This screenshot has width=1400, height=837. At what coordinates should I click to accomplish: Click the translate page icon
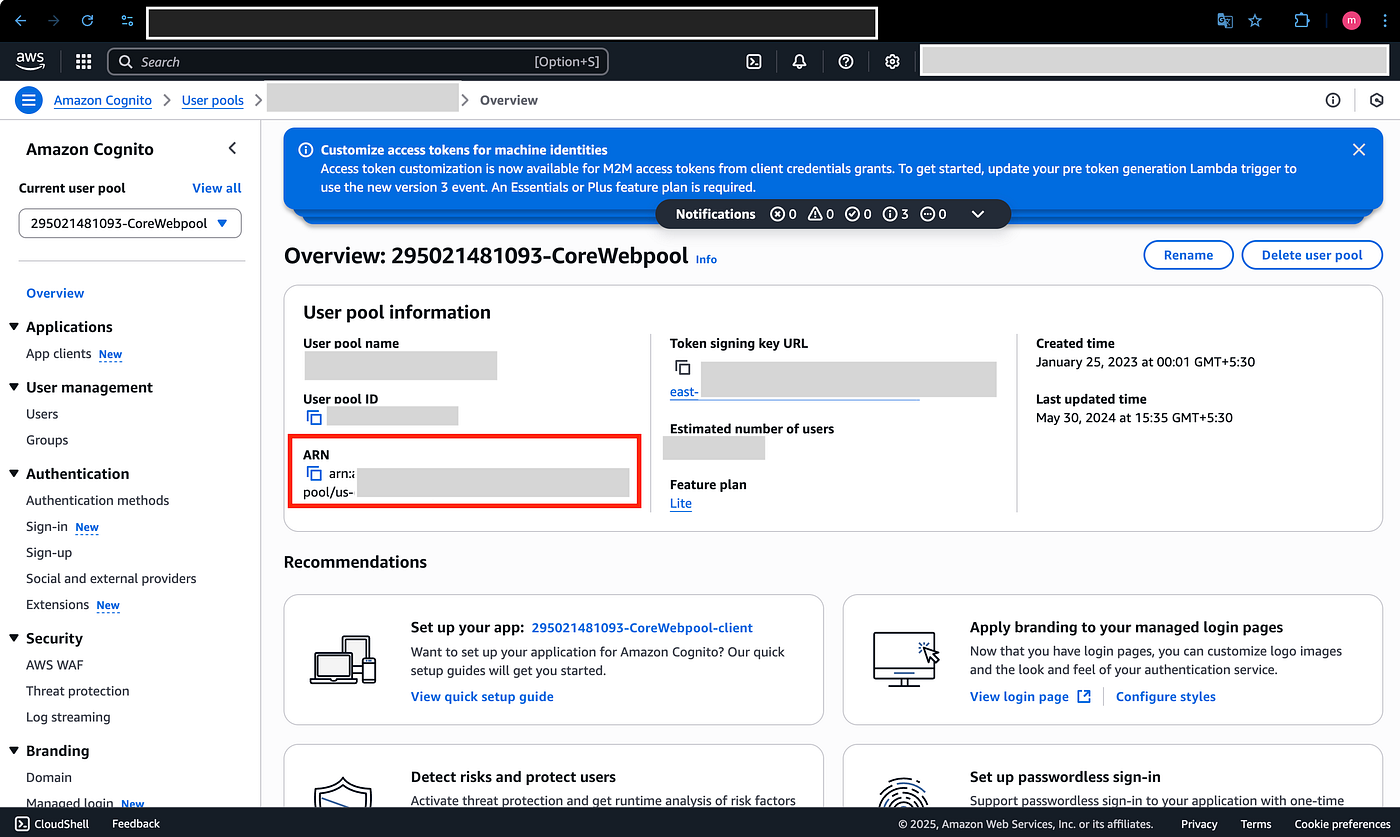coord(1225,20)
